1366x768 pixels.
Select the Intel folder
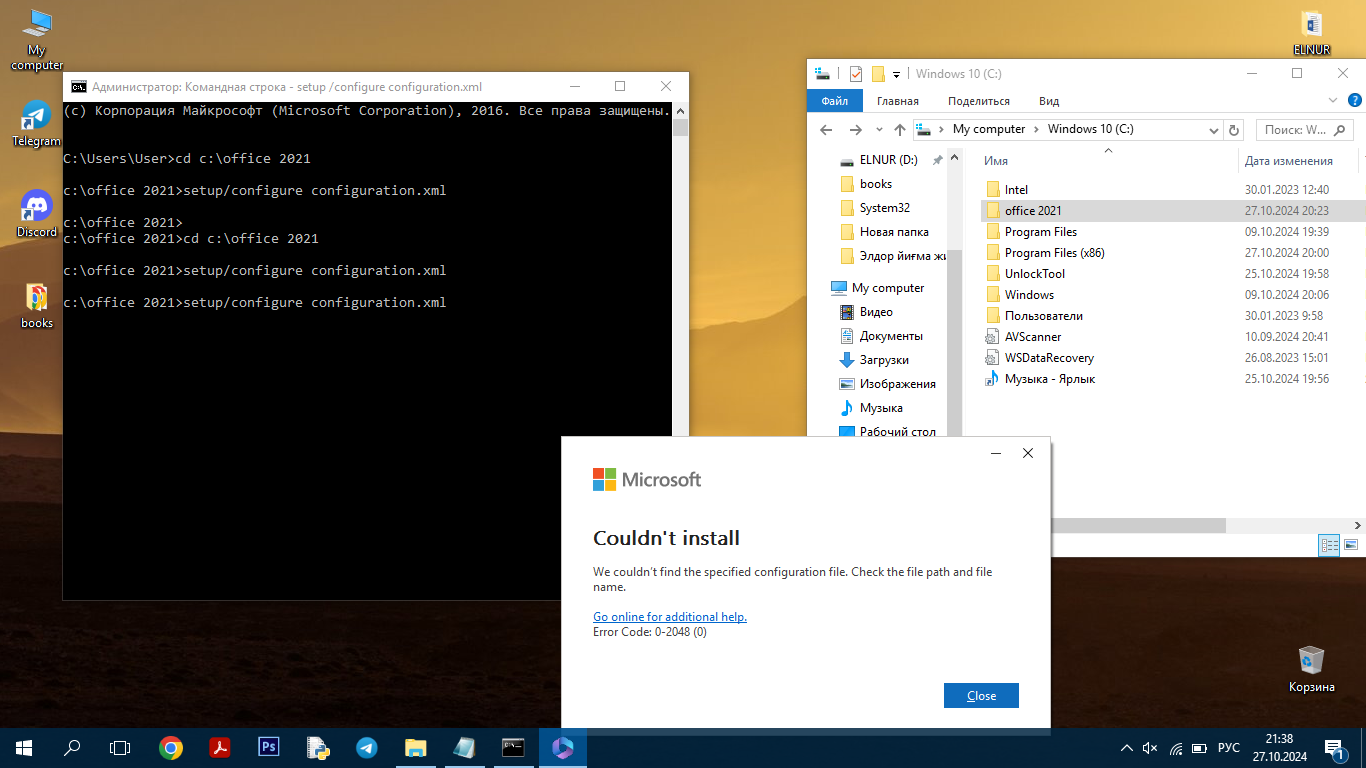pyautogui.click(x=1016, y=190)
